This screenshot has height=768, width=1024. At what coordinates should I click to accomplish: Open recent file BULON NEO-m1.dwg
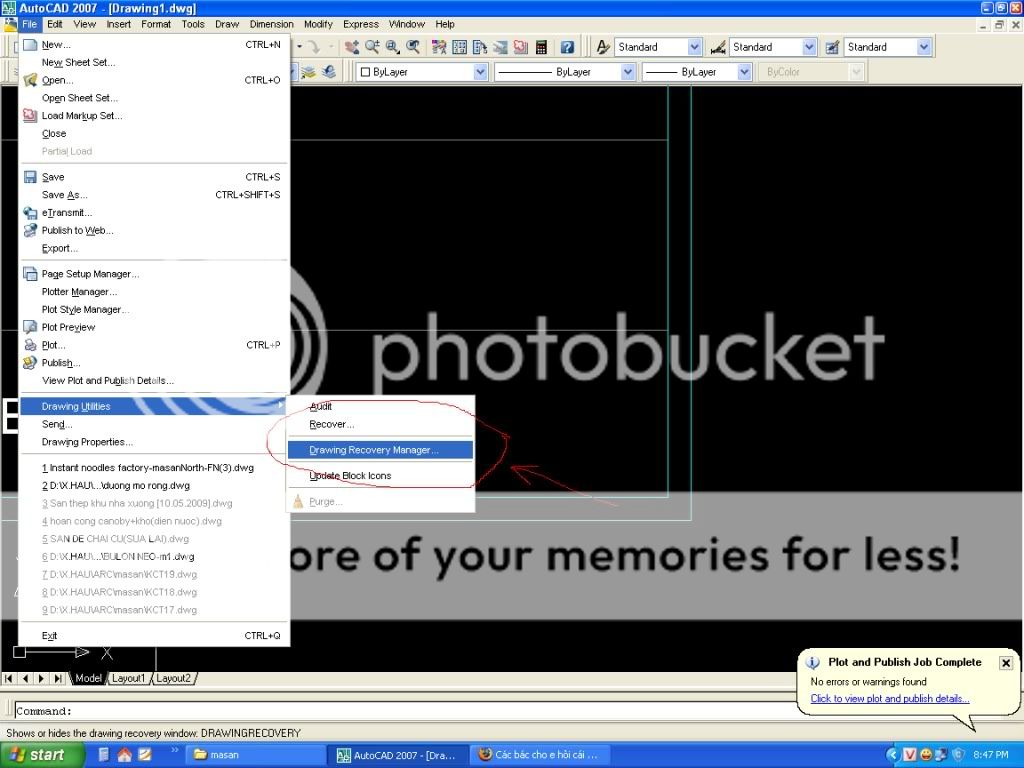click(154, 556)
